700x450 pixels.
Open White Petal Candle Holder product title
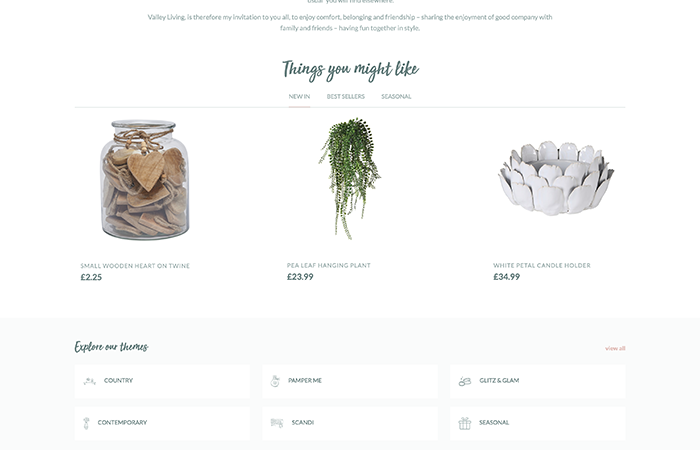pos(542,265)
